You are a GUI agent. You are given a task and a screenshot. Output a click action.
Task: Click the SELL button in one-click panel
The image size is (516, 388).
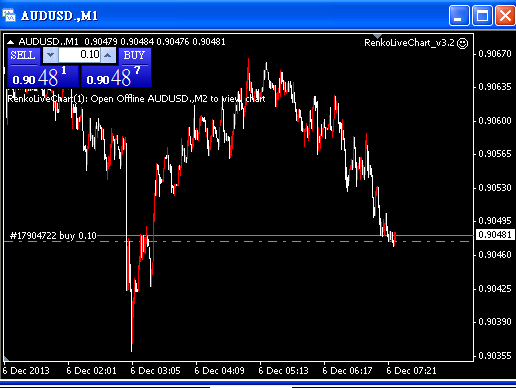pyautogui.click(x=23, y=55)
